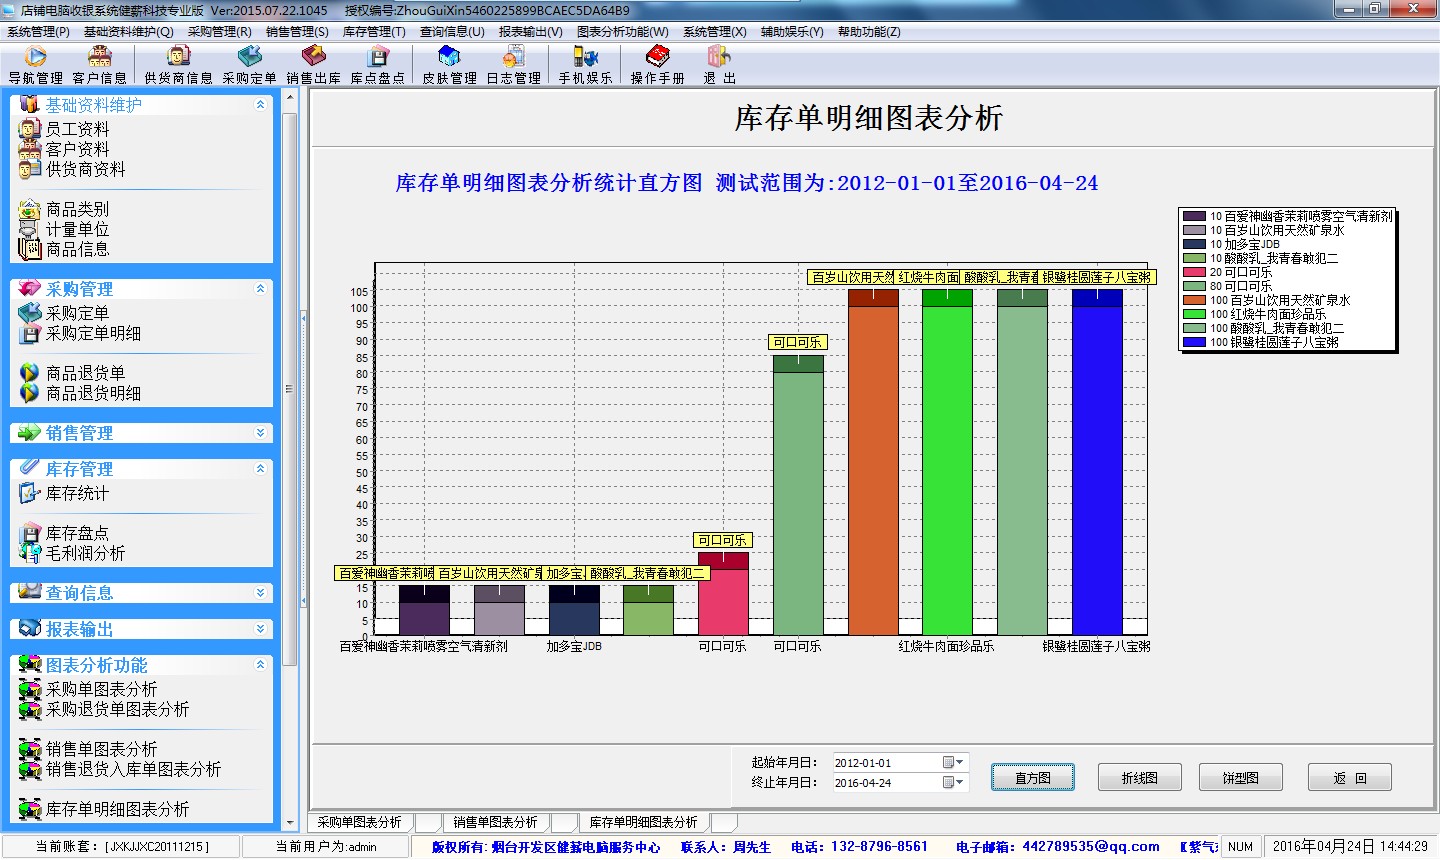Open the 库存管理(T) menu

click(374, 32)
